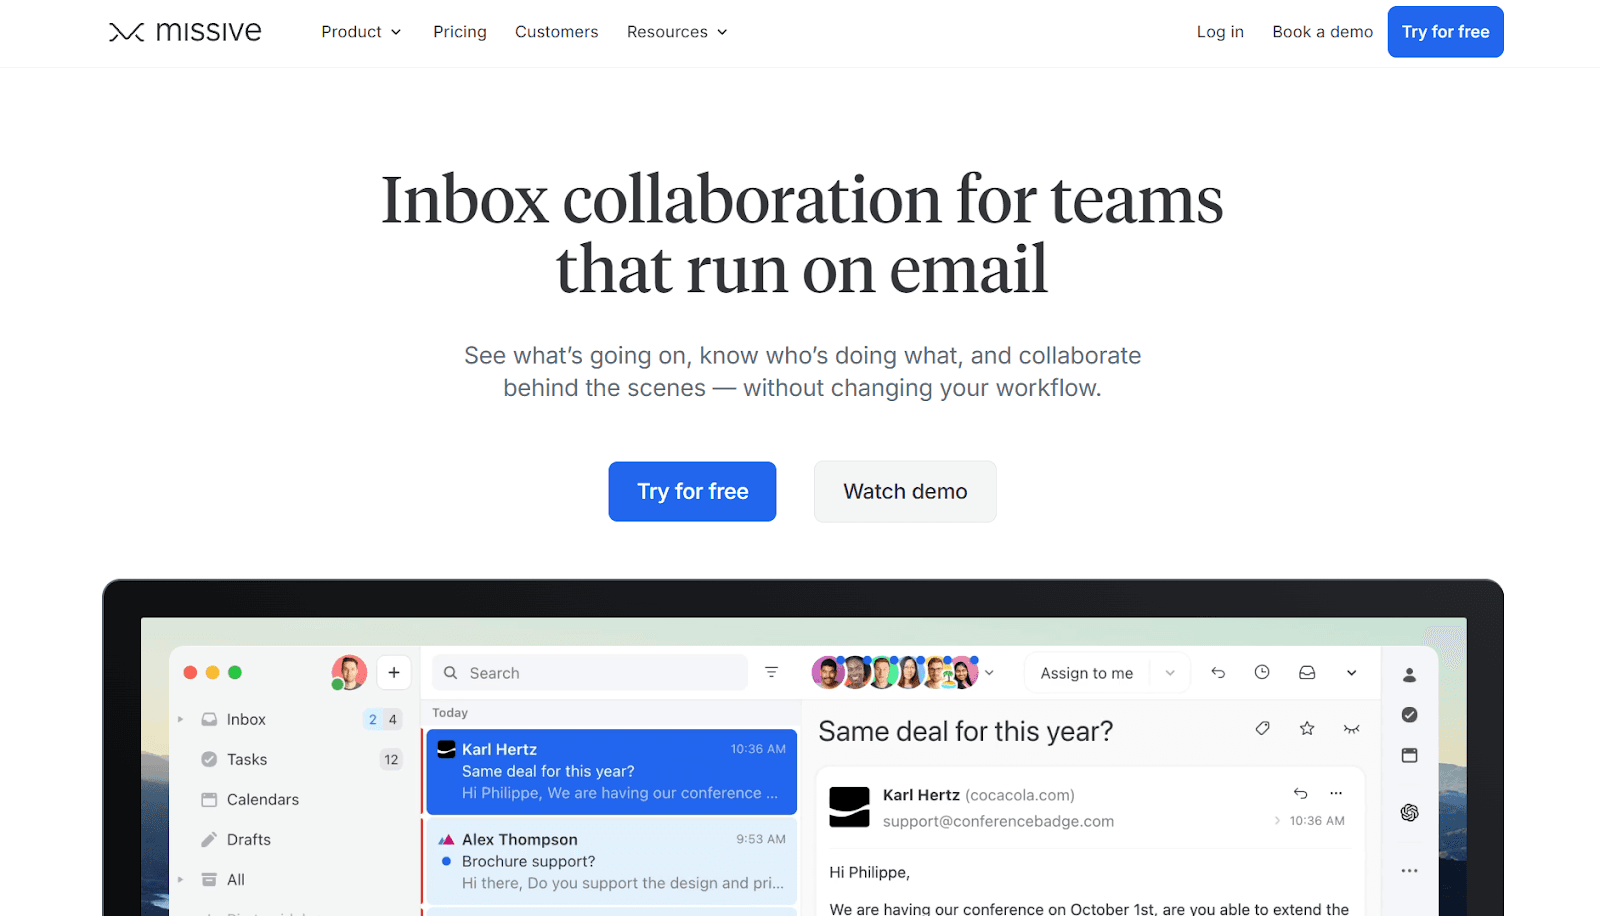Screen dimensions: 1600x916
Task: Open the Karl Hertz conversation in list
Action: click(610, 771)
